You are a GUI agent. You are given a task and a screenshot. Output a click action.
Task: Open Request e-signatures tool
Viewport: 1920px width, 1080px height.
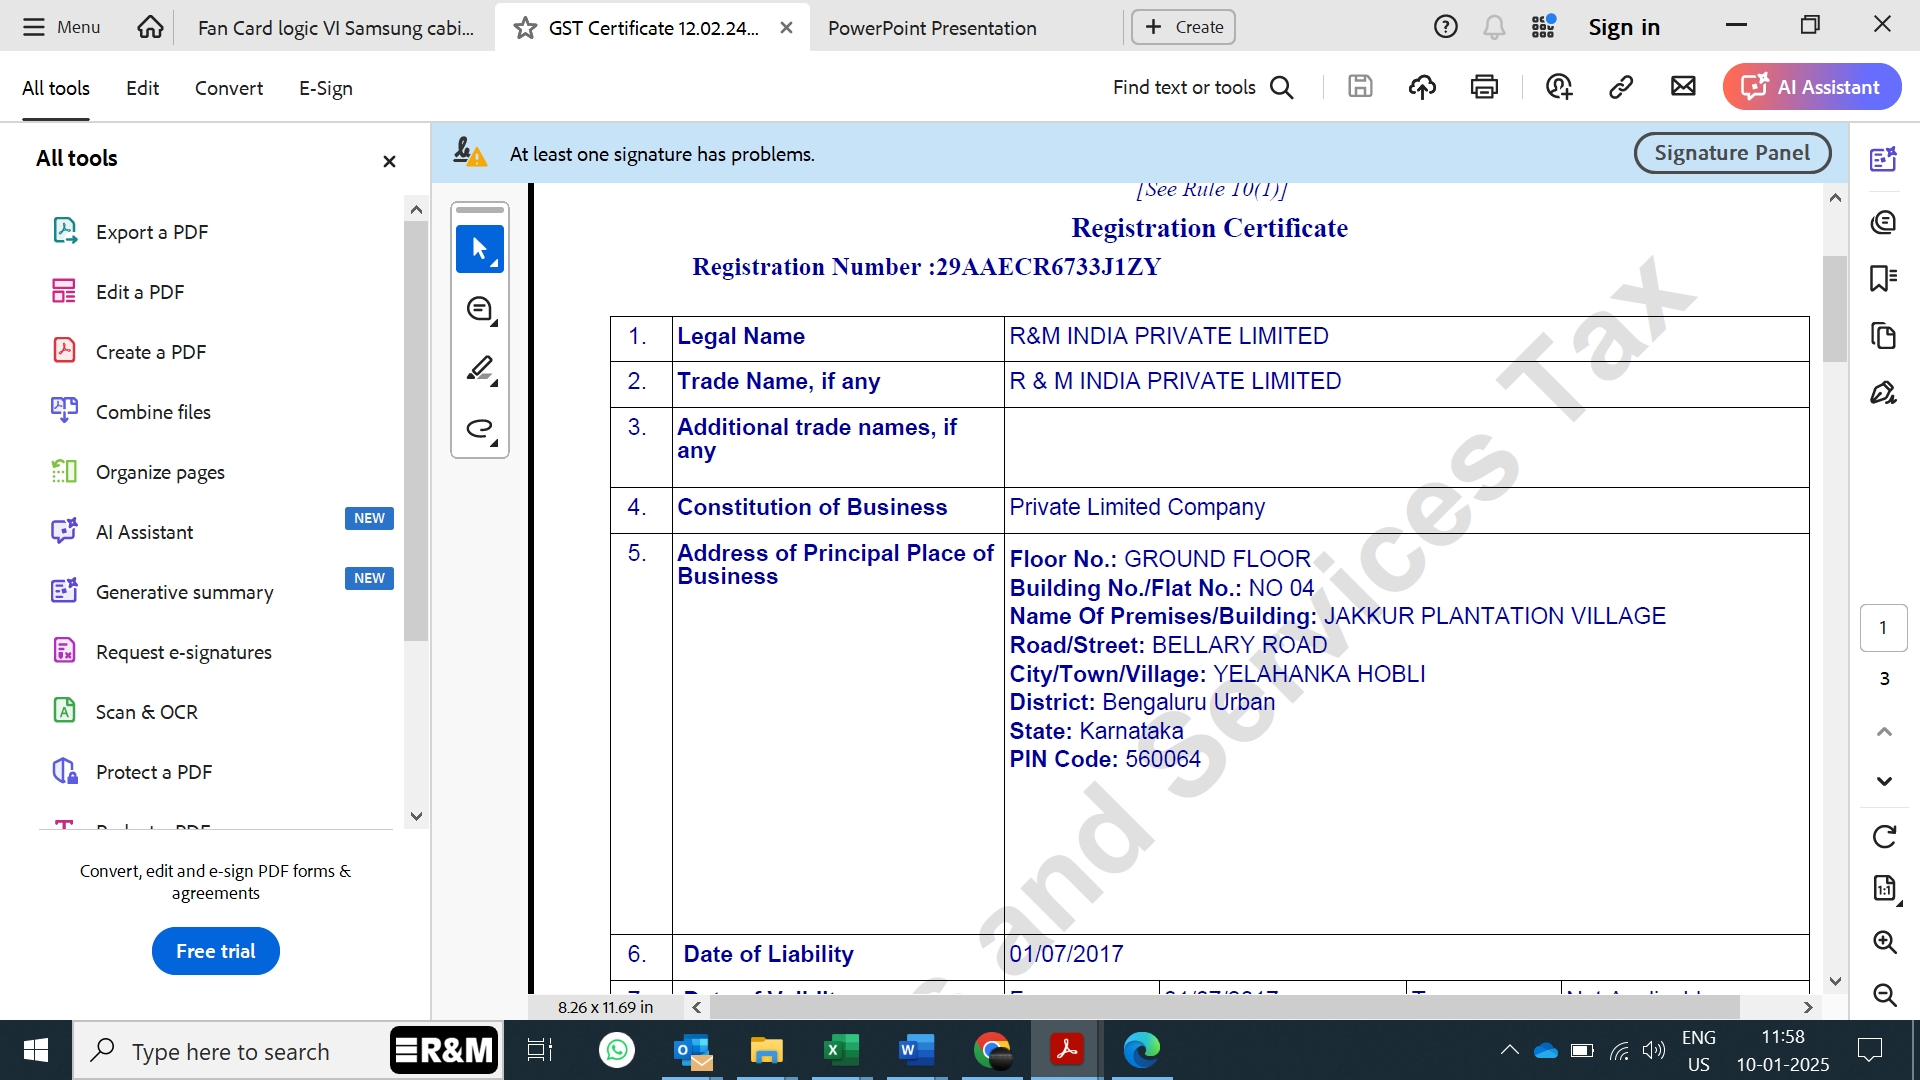click(x=184, y=652)
